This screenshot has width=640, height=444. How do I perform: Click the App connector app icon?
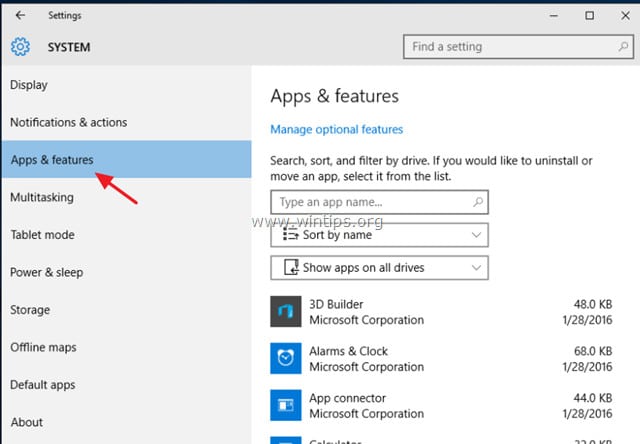tap(286, 405)
